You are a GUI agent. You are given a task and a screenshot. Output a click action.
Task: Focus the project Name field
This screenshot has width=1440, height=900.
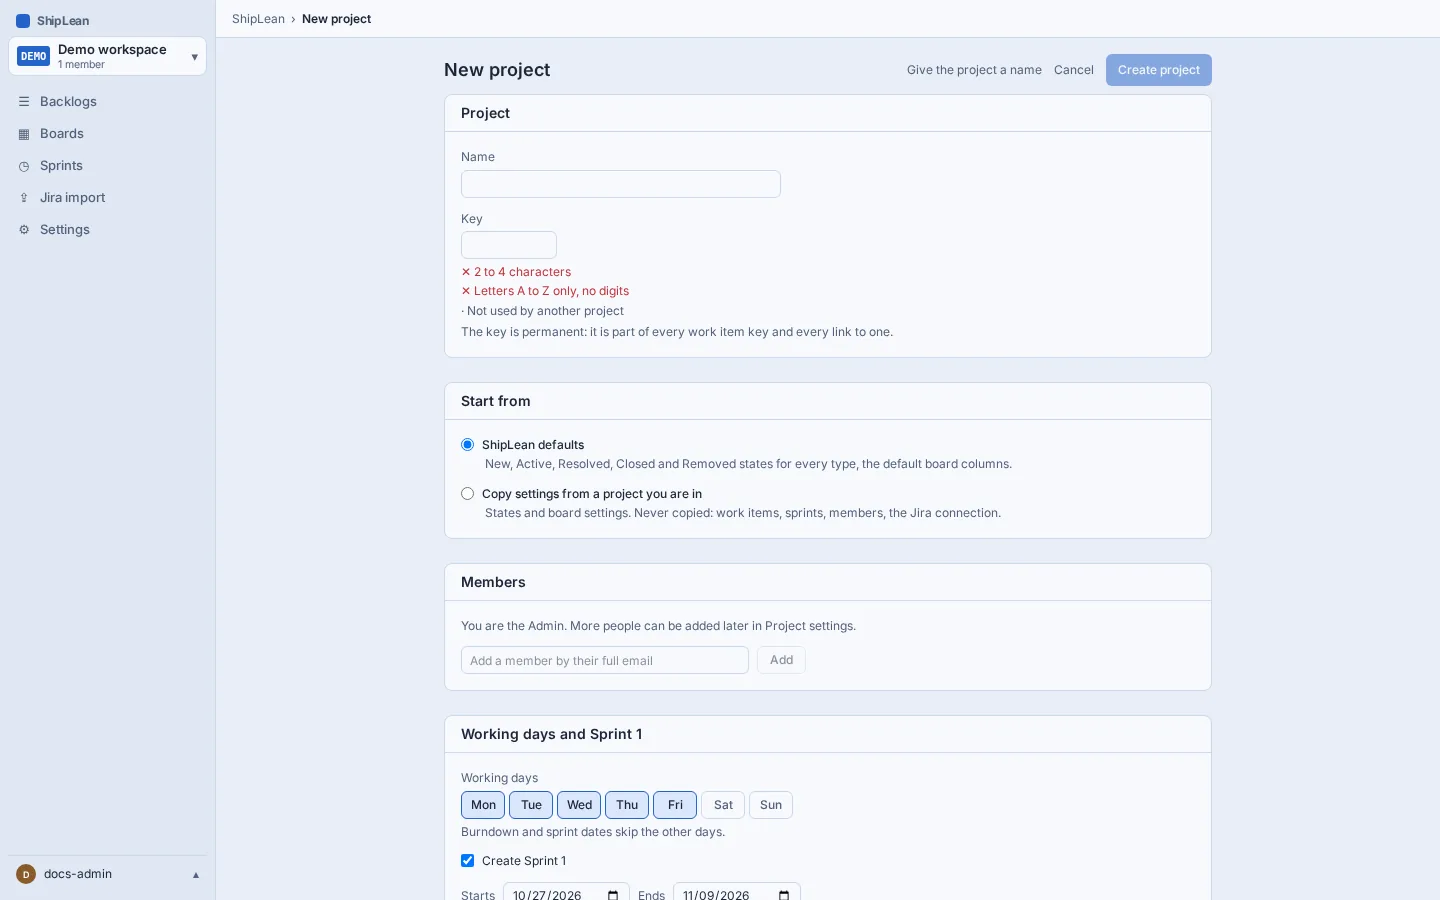click(x=621, y=184)
